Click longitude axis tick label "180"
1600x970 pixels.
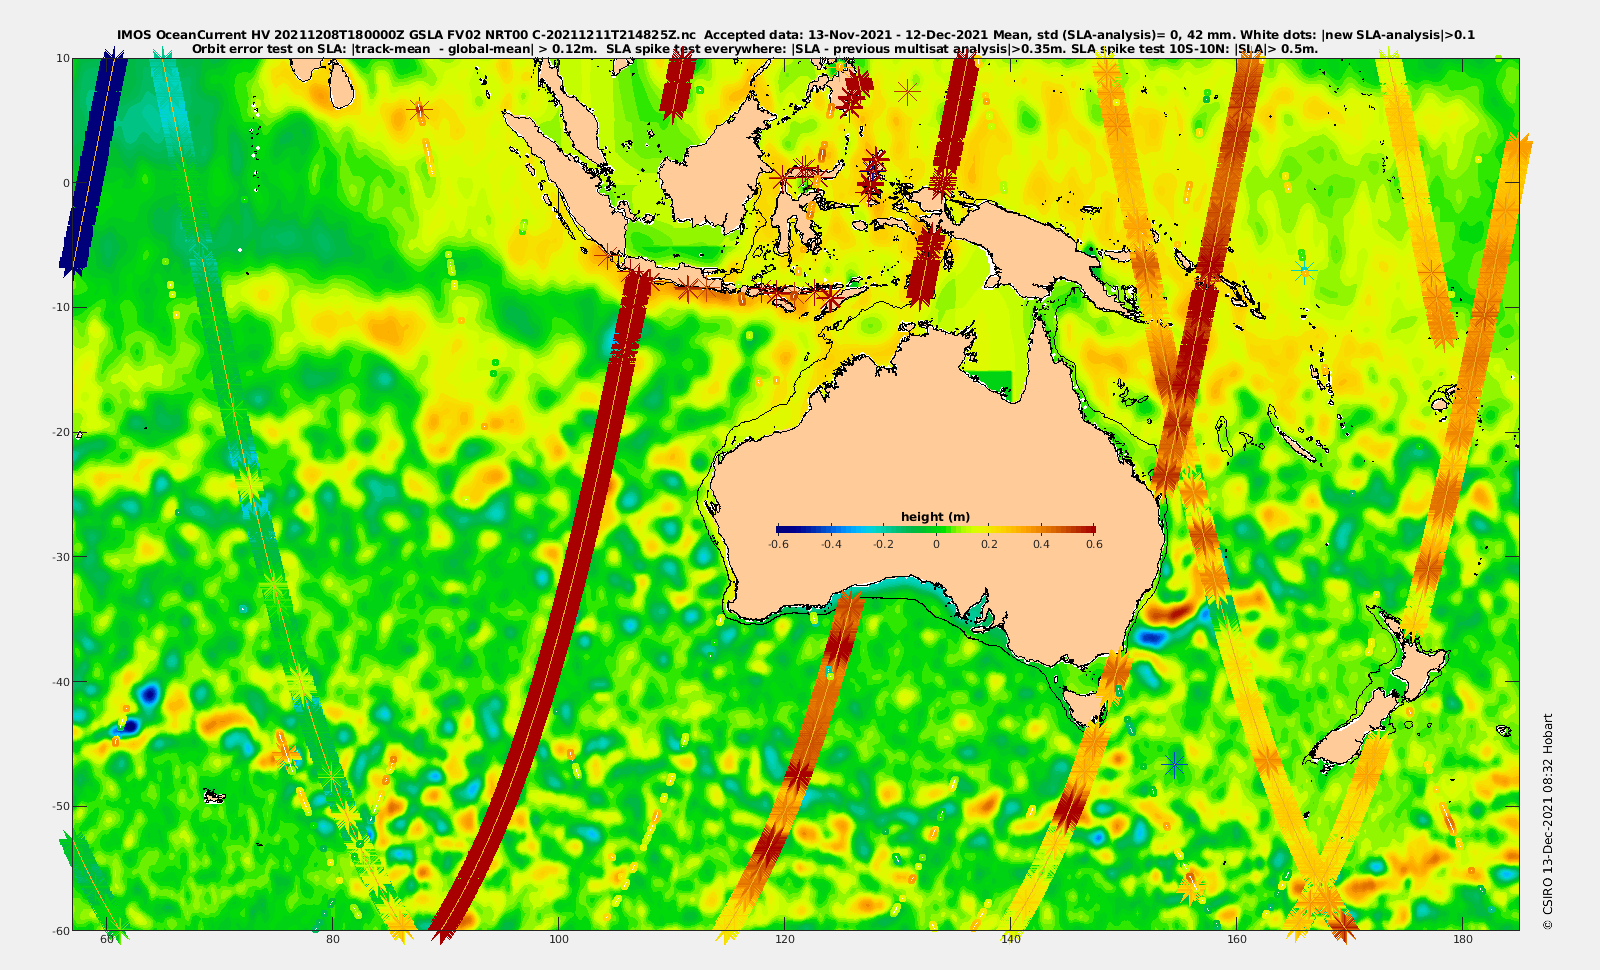[1463, 940]
